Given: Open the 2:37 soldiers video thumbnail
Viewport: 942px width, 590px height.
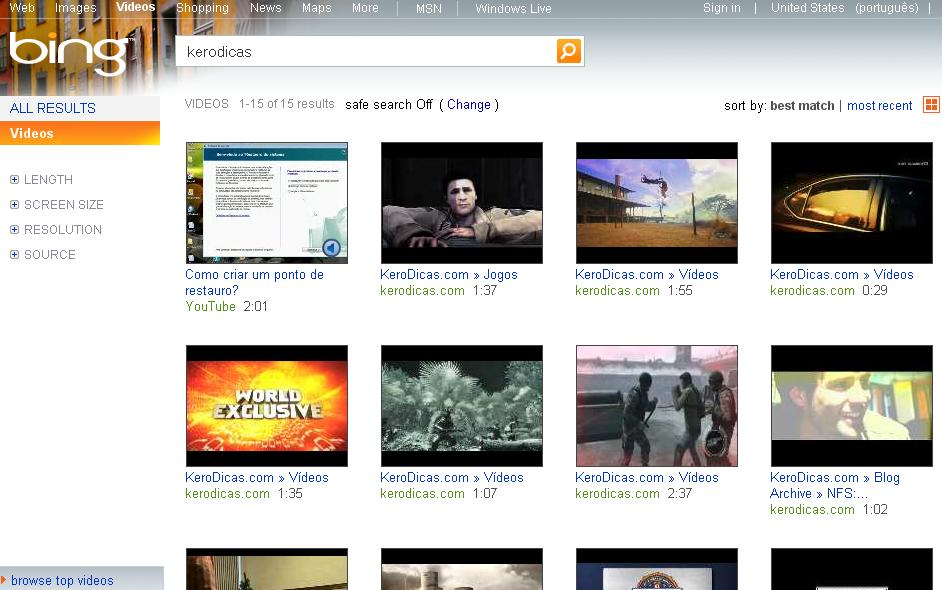Looking at the screenshot, I should click(x=657, y=406).
